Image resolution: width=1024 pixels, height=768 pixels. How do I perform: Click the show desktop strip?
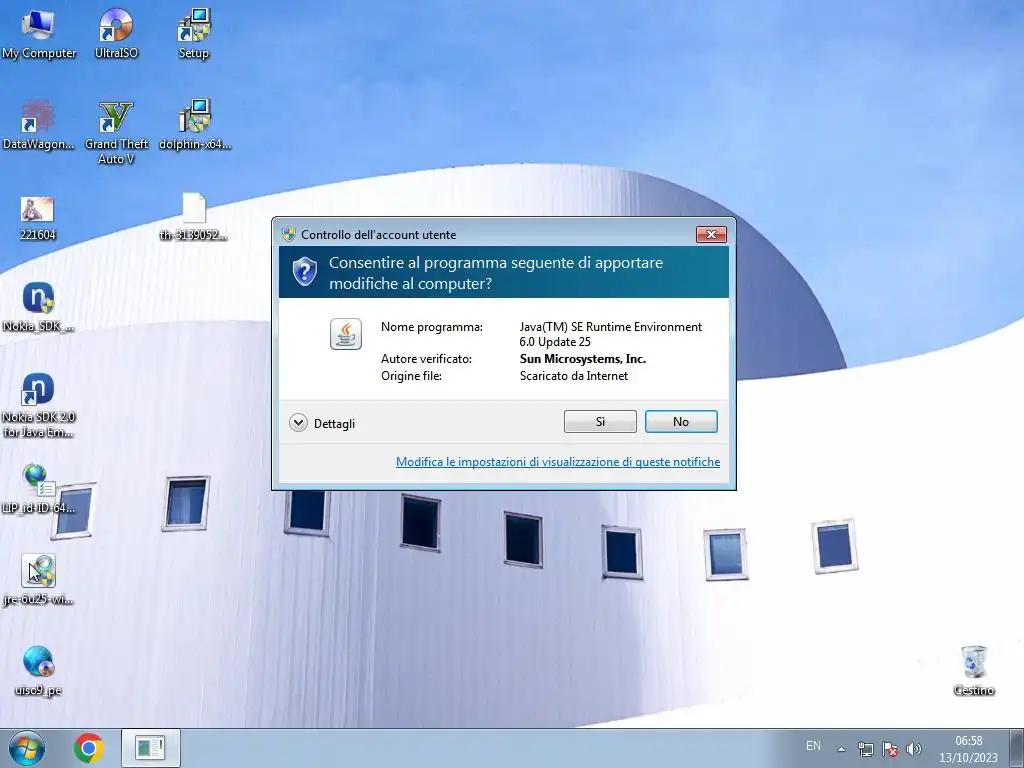(x=1017, y=748)
